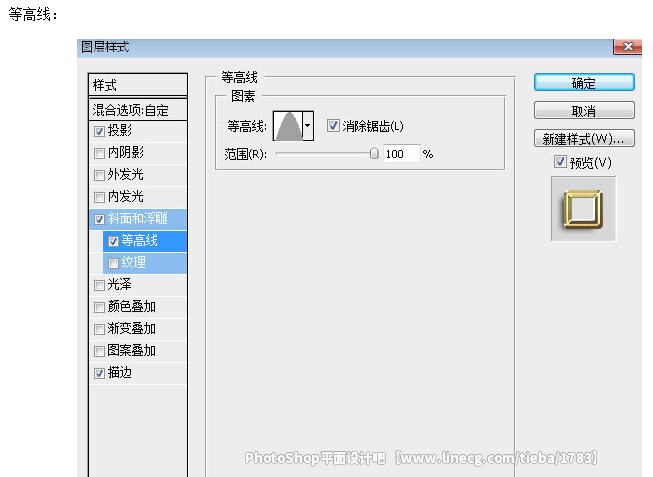
Task: Enable the 内阴影 inner shadow checkbox
Action: tap(99, 153)
